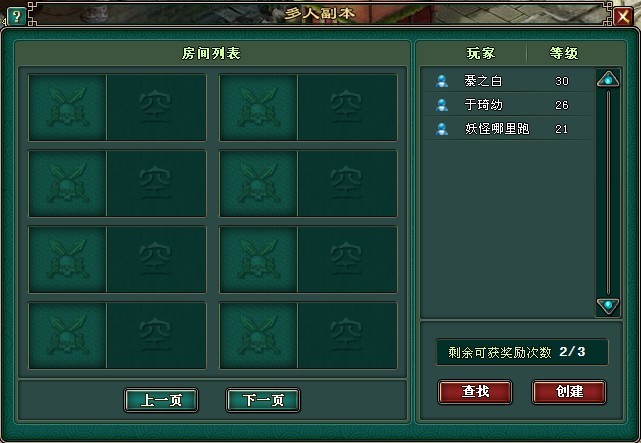Go to previous page with 上一页

click(x=161, y=400)
